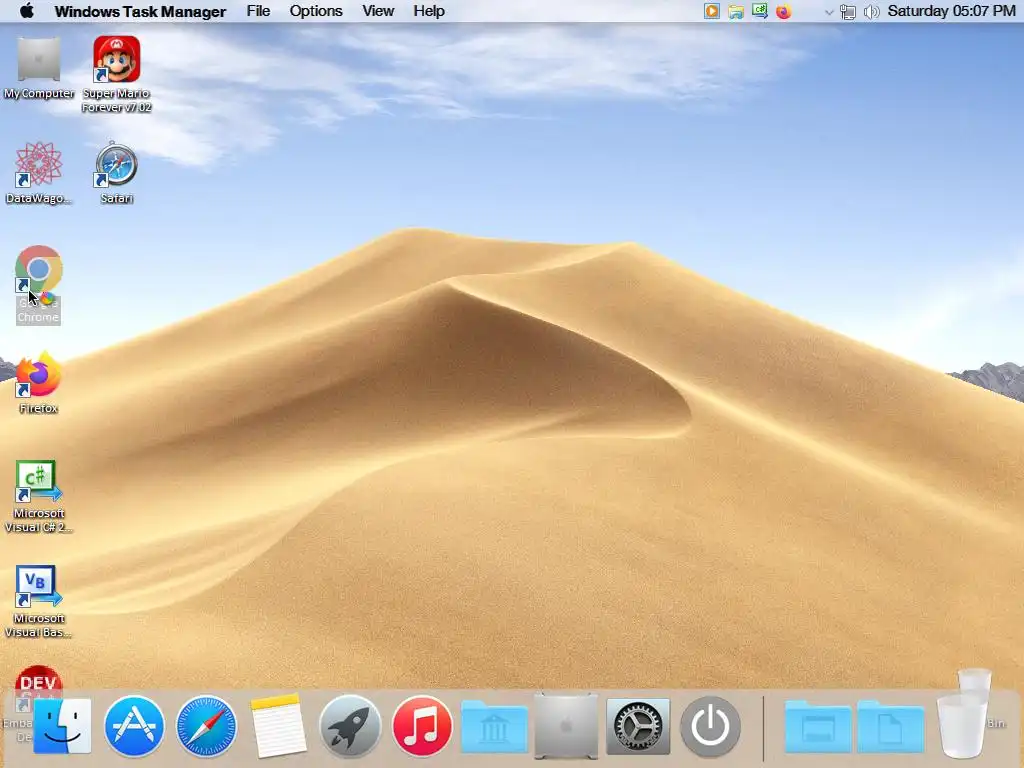The width and height of the screenshot is (1024, 768).
Task: Expand the hidden tray icons chevron
Action: point(829,12)
